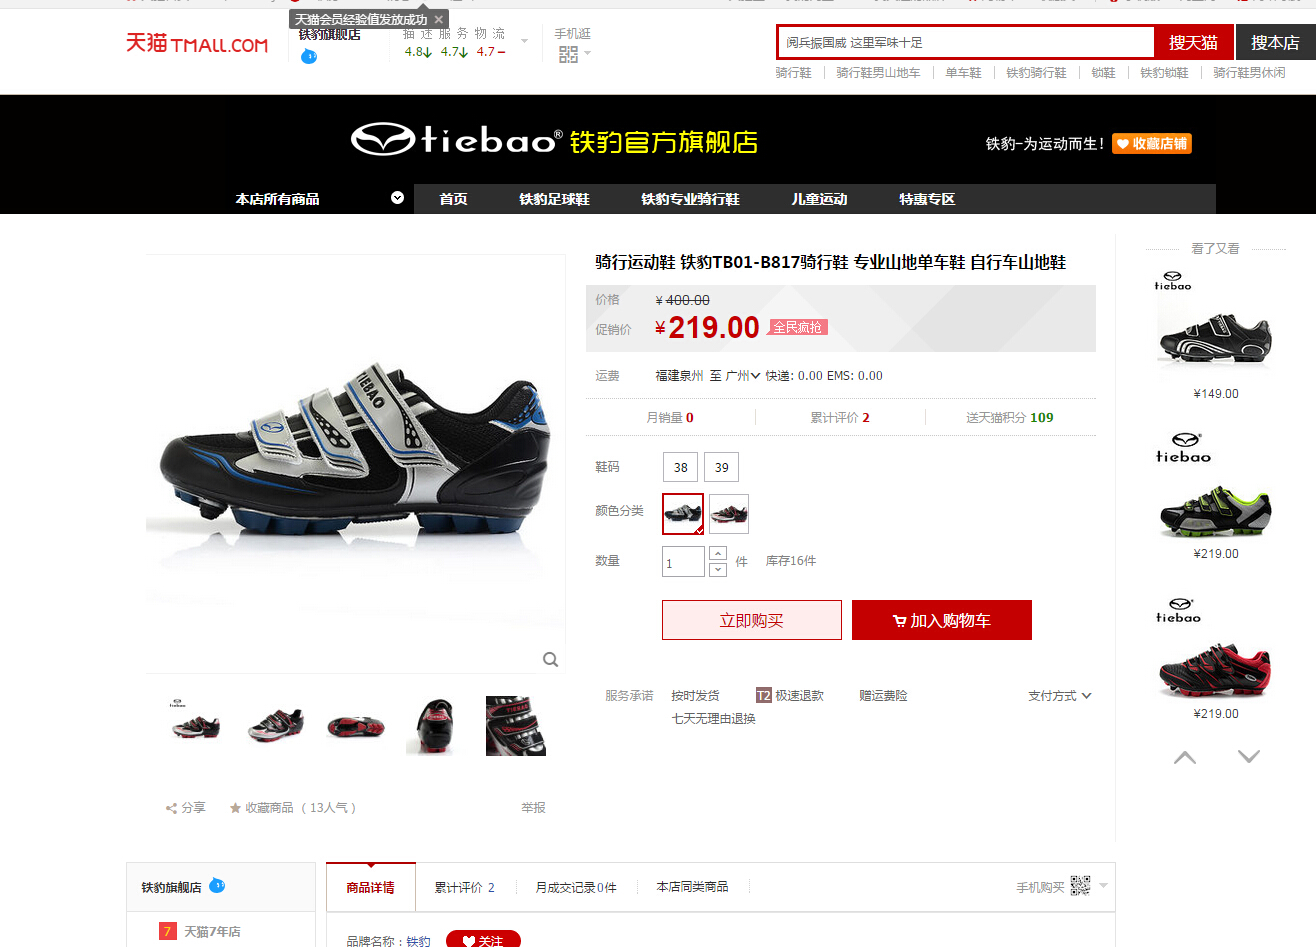
Task: Click the magnifier zoom icon on product image
Action: [x=550, y=659]
